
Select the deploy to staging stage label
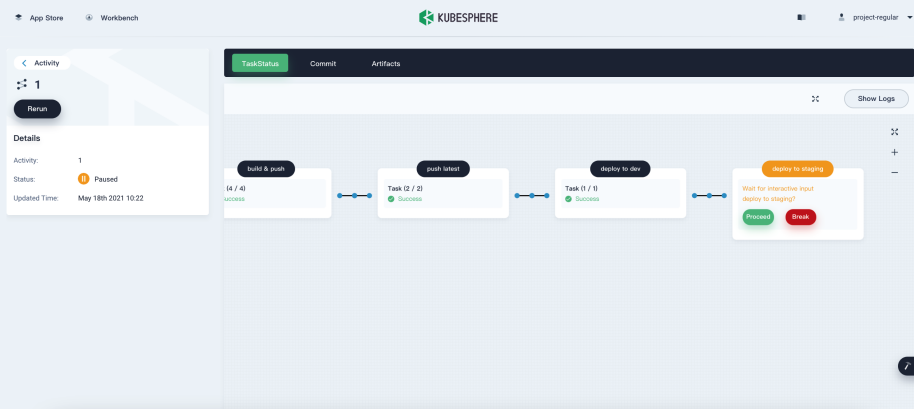(x=797, y=169)
